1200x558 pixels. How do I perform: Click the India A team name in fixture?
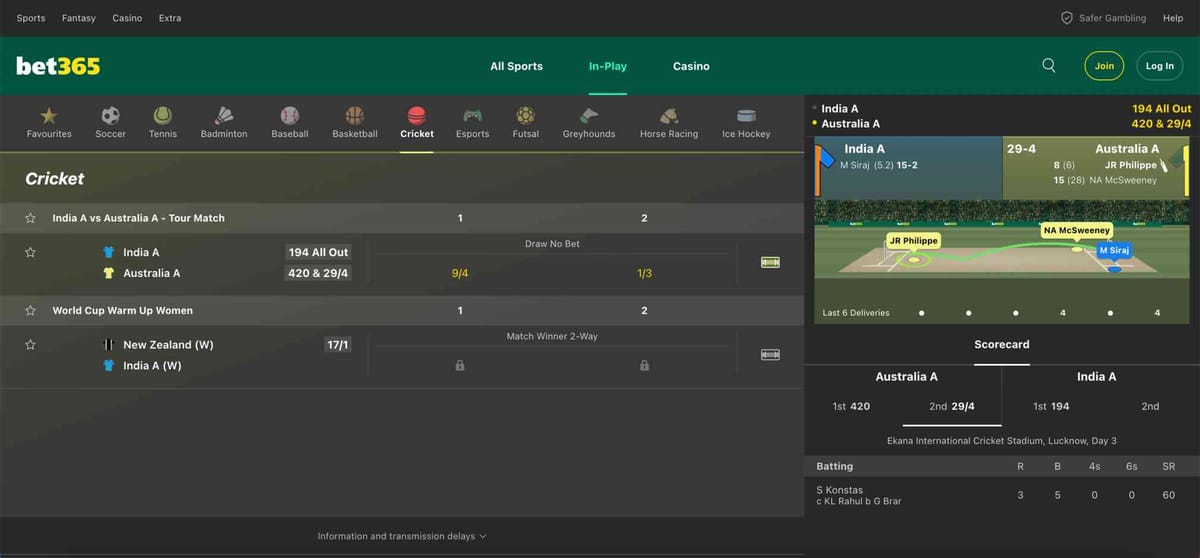click(141, 253)
